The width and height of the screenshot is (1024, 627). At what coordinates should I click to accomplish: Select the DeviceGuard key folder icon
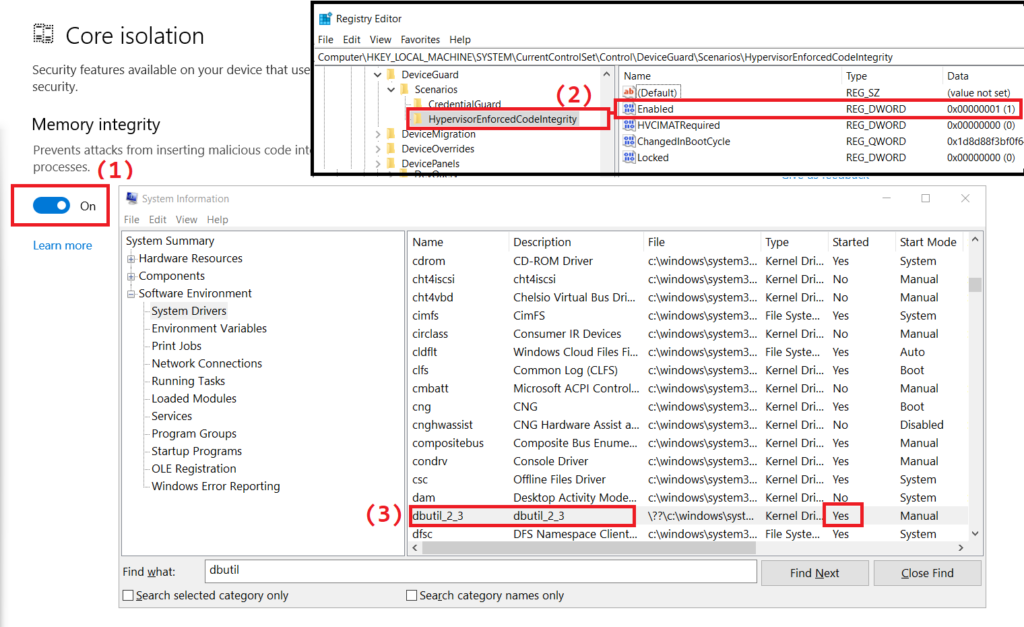391,74
